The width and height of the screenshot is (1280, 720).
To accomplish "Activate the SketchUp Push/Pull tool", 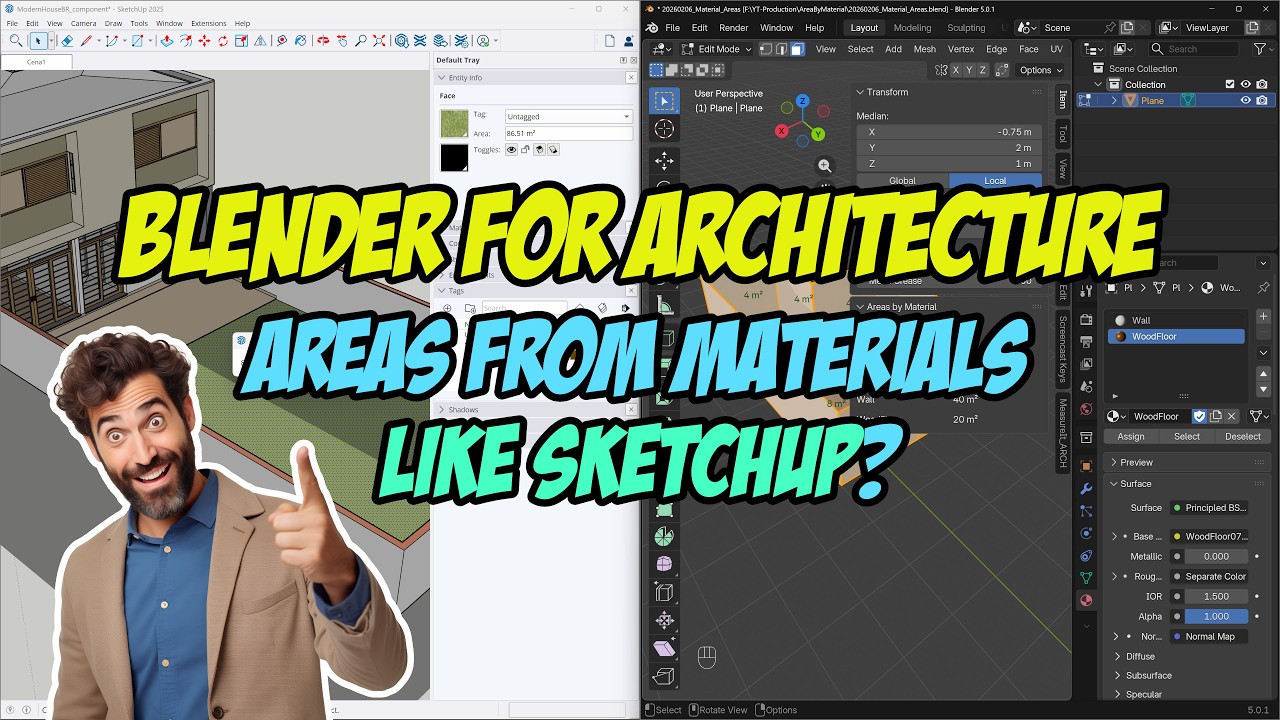I will tap(166, 41).
